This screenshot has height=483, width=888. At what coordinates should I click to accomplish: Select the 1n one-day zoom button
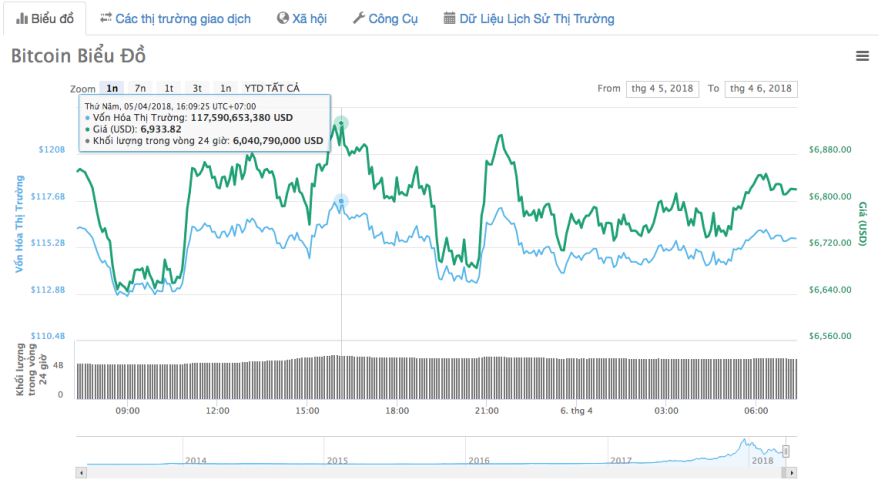[x=112, y=88]
